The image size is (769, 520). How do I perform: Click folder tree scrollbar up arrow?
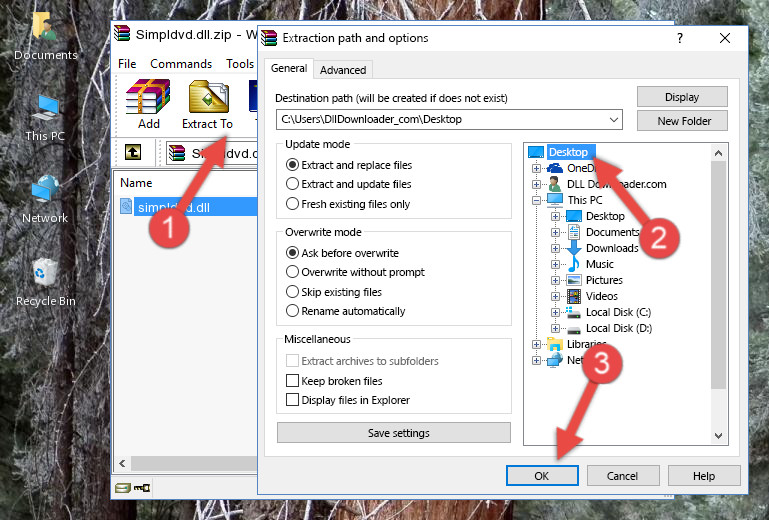point(718,153)
